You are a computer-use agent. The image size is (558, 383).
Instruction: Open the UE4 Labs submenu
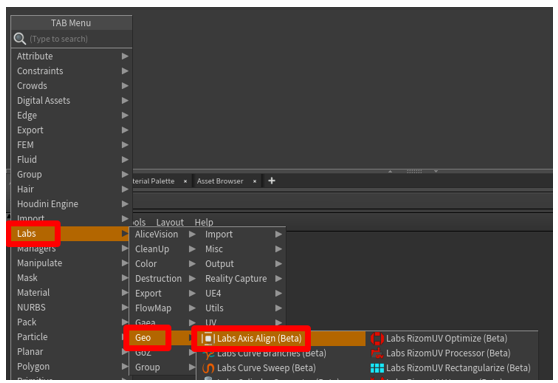tap(243, 293)
